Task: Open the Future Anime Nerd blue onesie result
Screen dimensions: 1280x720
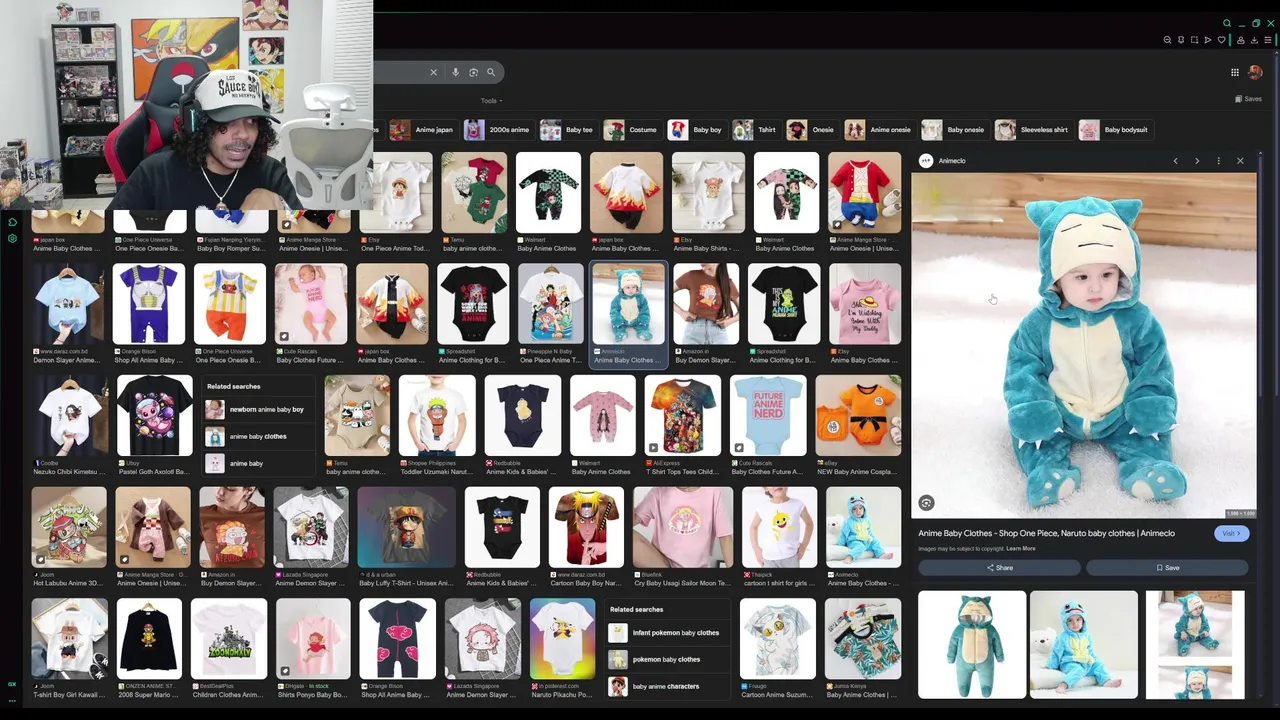Action: [768, 416]
